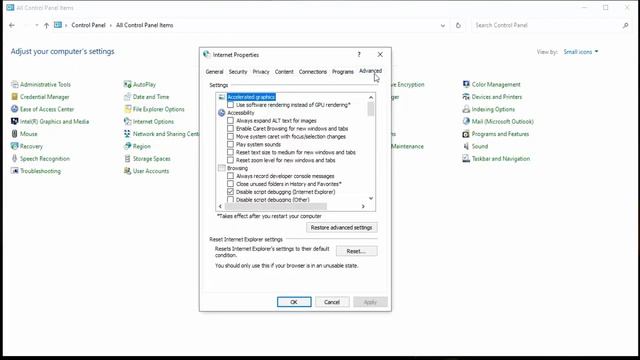Click Cancel in Internet Properties
Image resolution: width=640 pixels, height=360 pixels.
pyautogui.click(x=332, y=302)
